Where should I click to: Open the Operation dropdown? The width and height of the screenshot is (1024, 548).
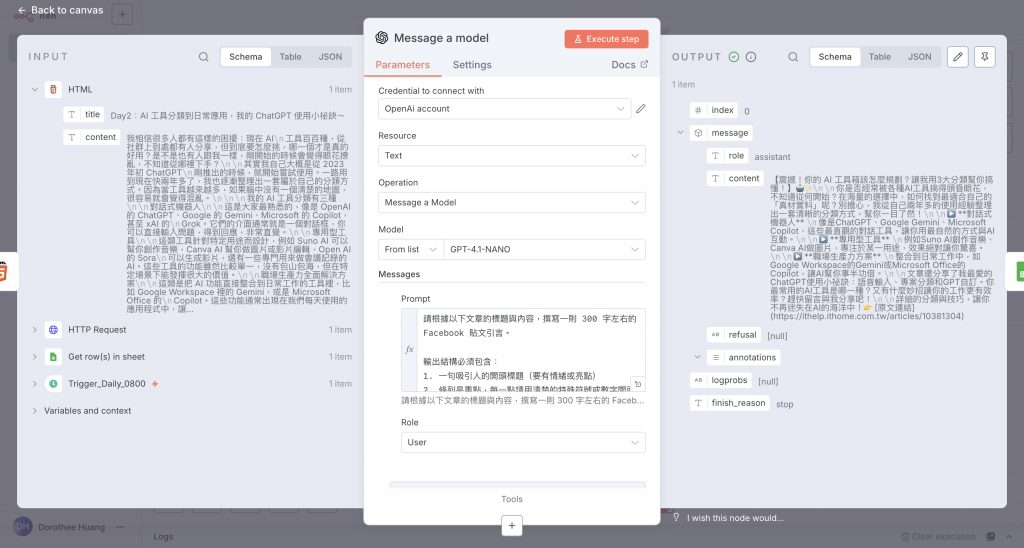pos(511,202)
